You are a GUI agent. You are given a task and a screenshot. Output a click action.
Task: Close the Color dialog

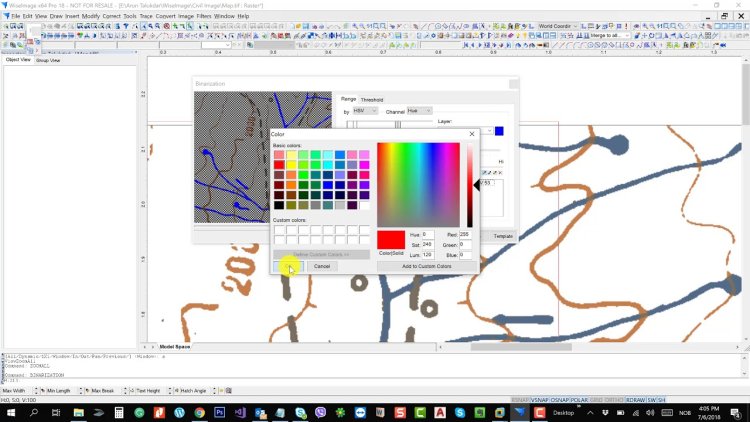tap(472, 134)
